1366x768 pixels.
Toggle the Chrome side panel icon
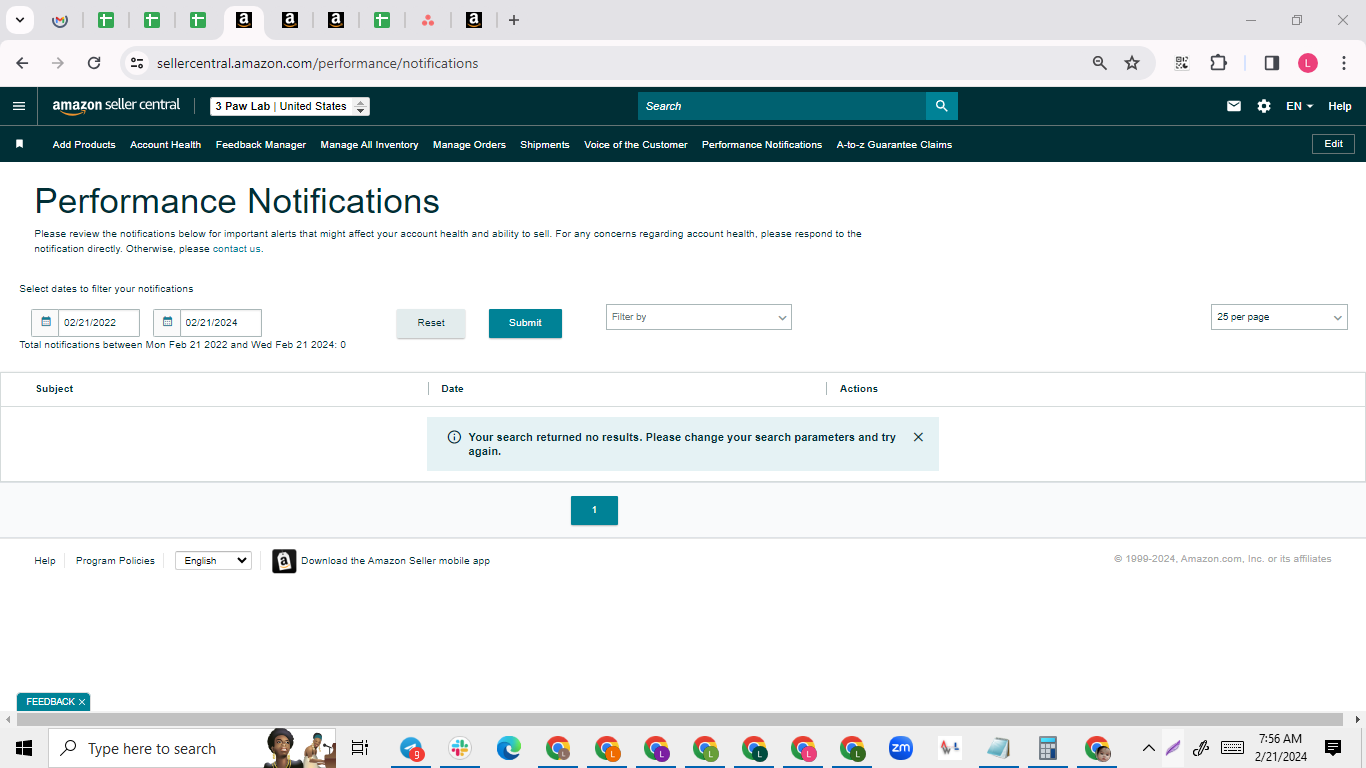pos(1272,63)
